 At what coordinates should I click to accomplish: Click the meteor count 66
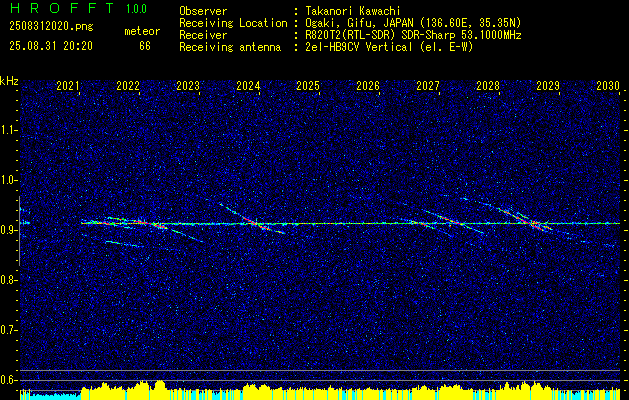coord(145,46)
